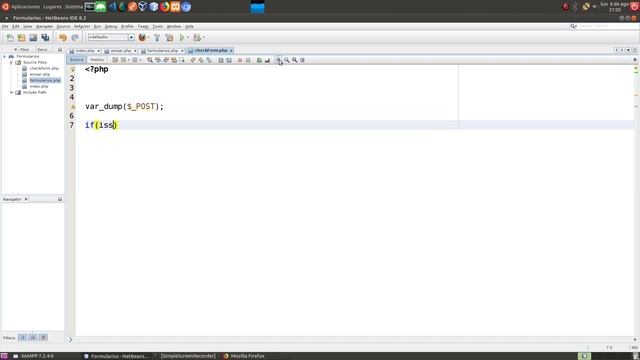
Task: Click the terminal launcher icon in top panel
Action: tap(90, 7)
